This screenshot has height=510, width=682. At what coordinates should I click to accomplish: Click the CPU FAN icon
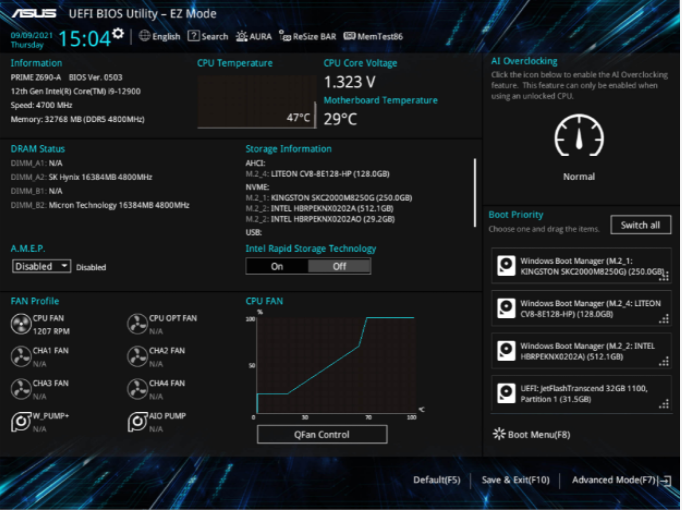pos(21,324)
